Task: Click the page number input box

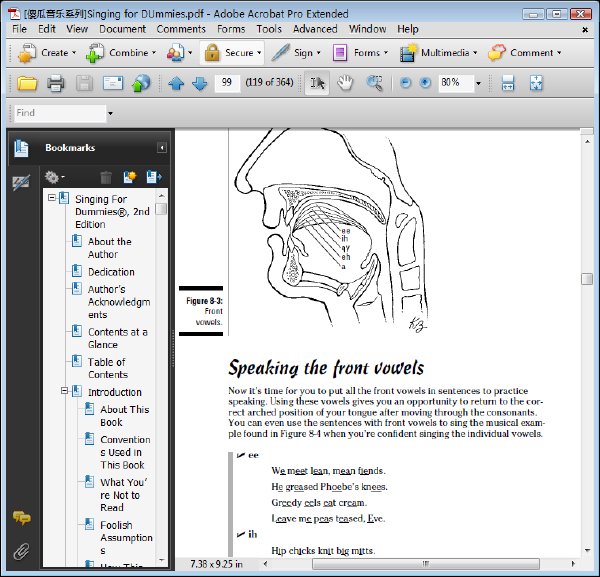Action: point(227,83)
